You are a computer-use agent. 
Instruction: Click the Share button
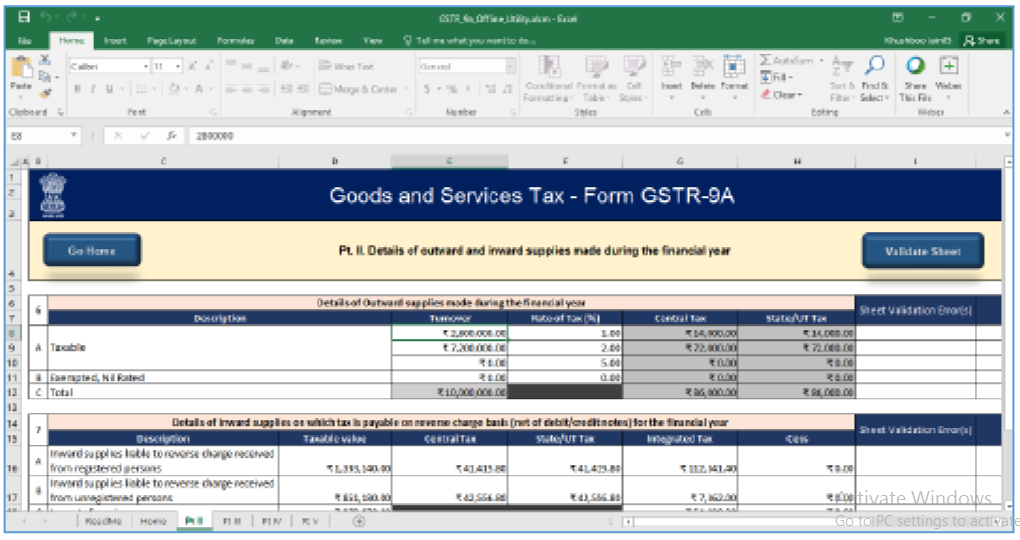pyautogui.click(x=982, y=40)
